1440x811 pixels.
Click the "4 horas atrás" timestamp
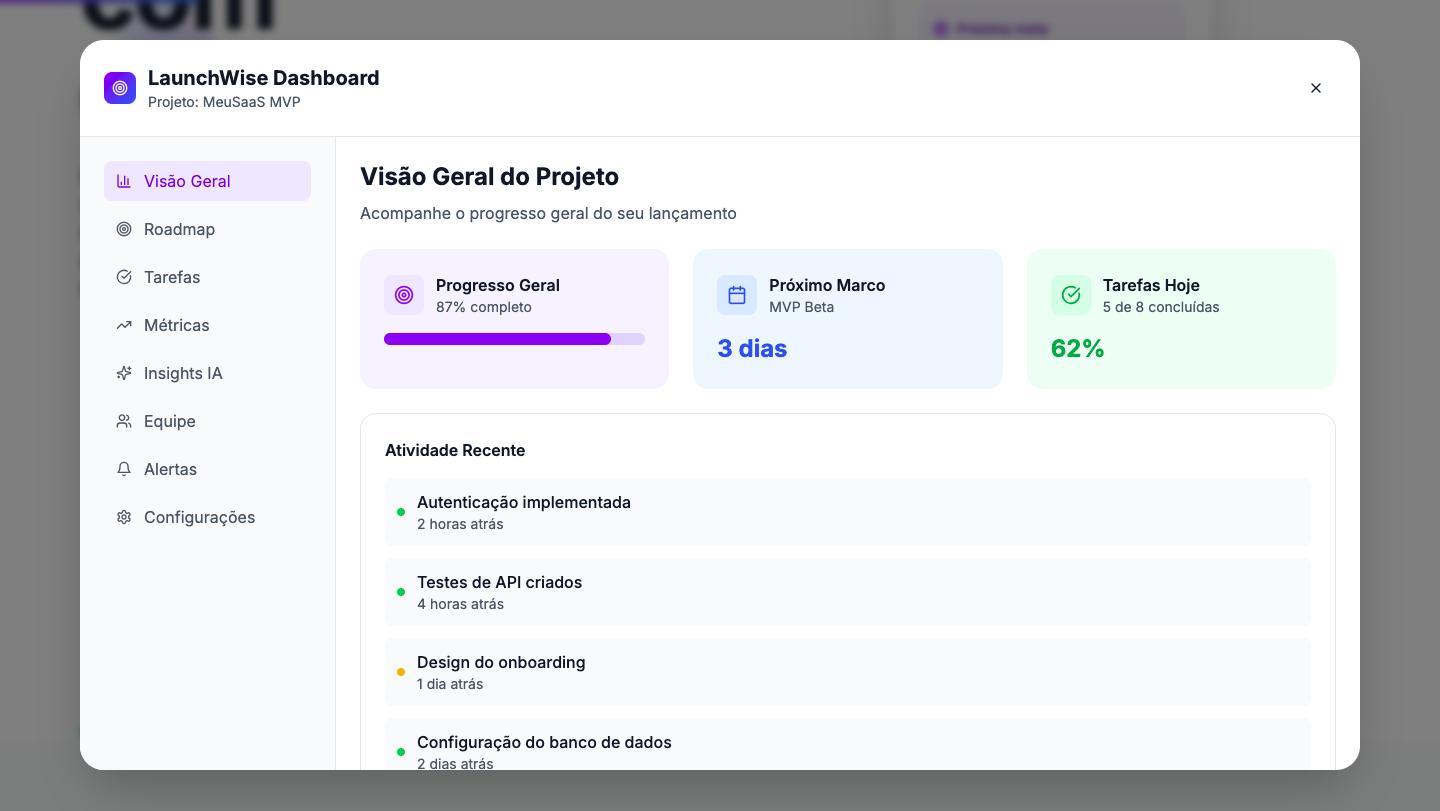pyautogui.click(x=460, y=604)
